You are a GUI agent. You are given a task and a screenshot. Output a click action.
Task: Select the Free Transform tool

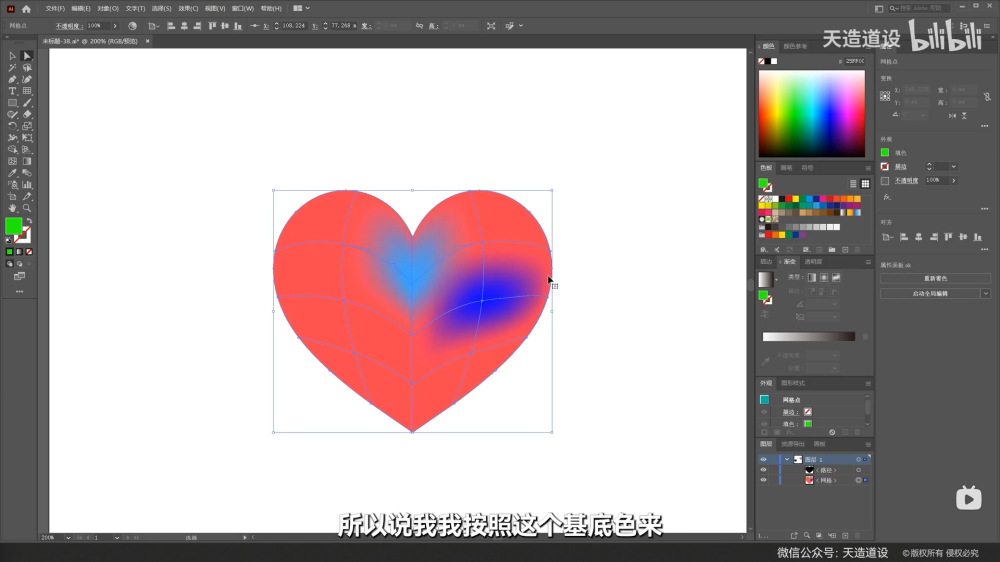(27, 138)
